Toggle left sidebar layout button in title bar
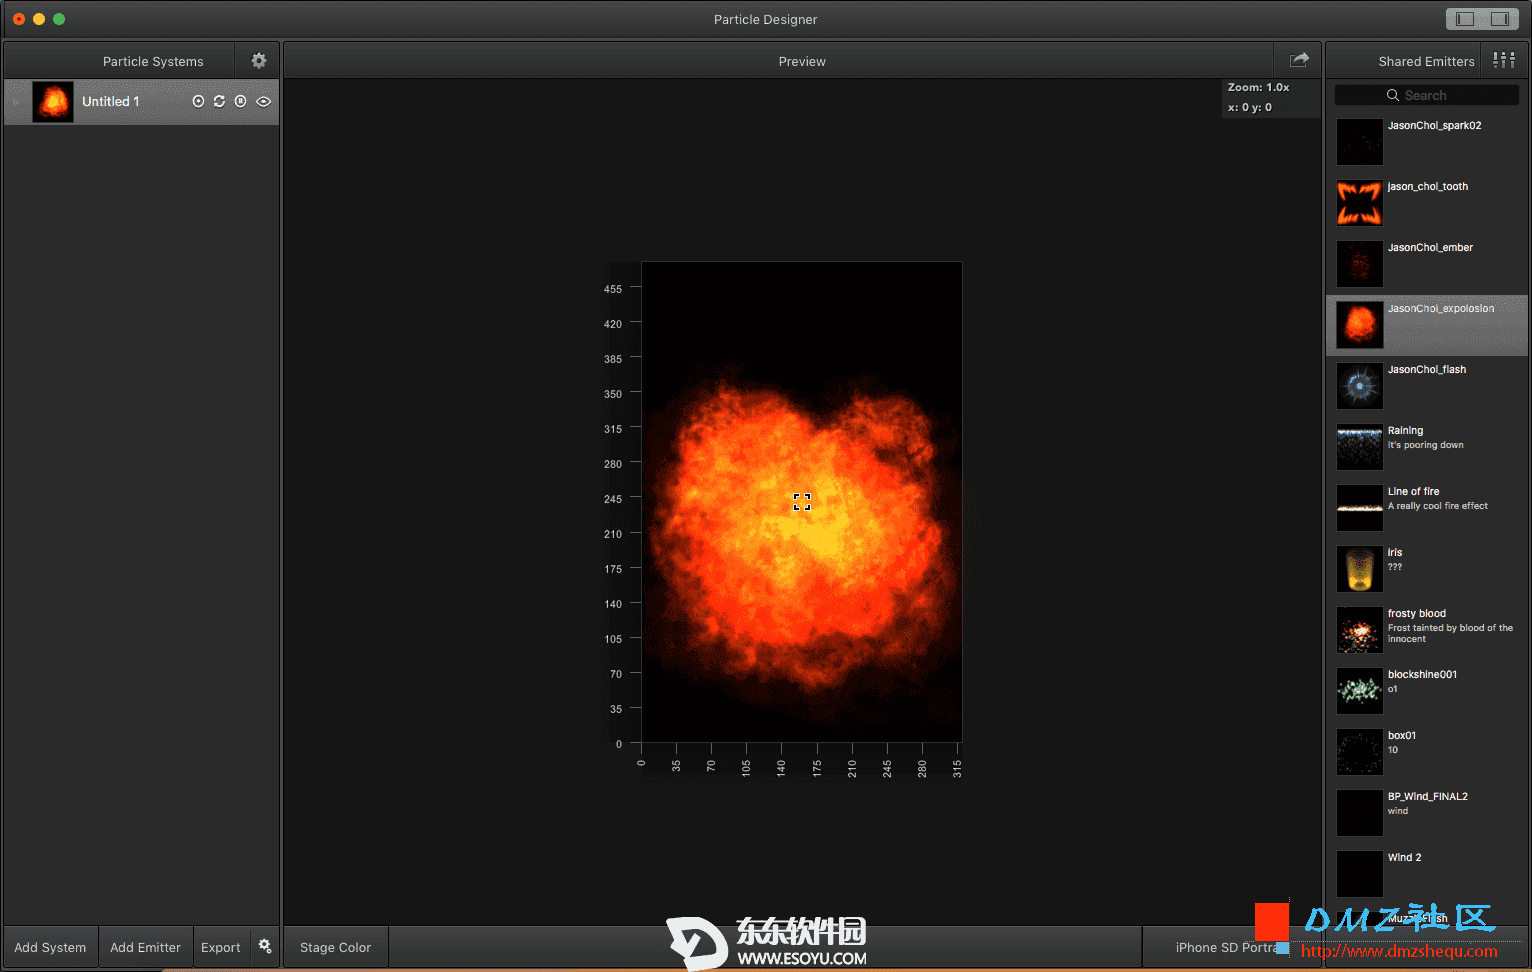The image size is (1532, 972). coord(1465,19)
